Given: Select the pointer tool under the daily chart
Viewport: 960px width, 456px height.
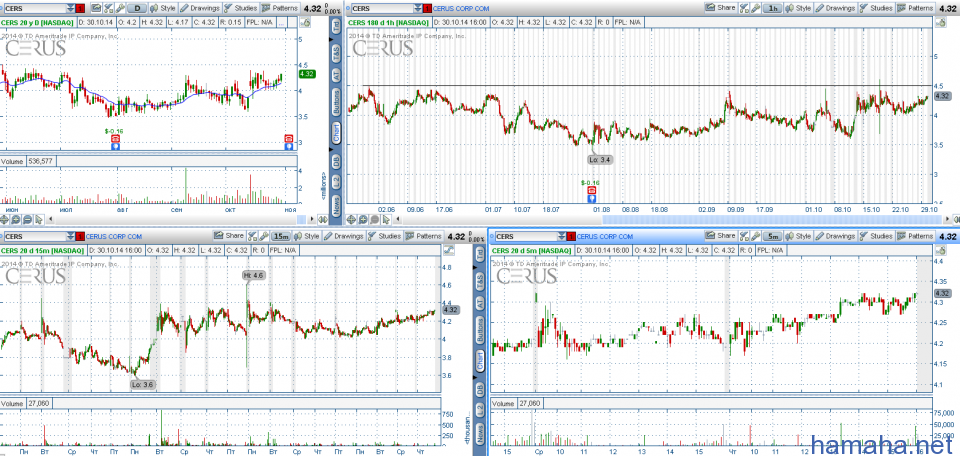Looking at the screenshot, I should pyautogui.click(x=39, y=219).
